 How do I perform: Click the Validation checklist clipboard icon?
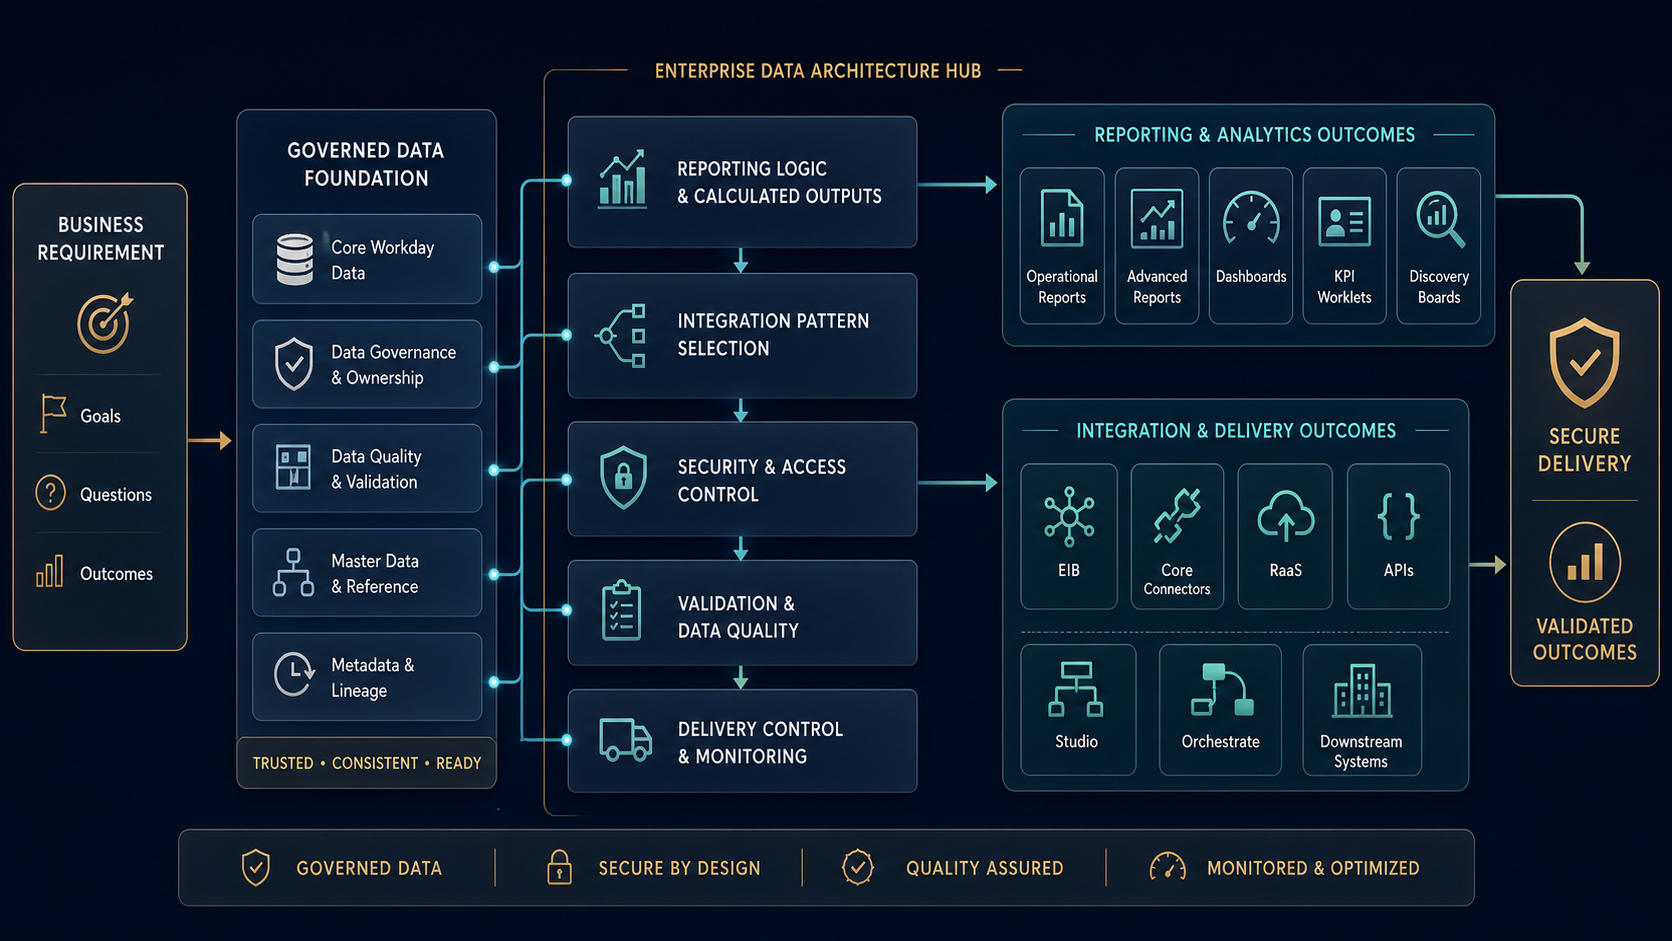coord(622,610)
